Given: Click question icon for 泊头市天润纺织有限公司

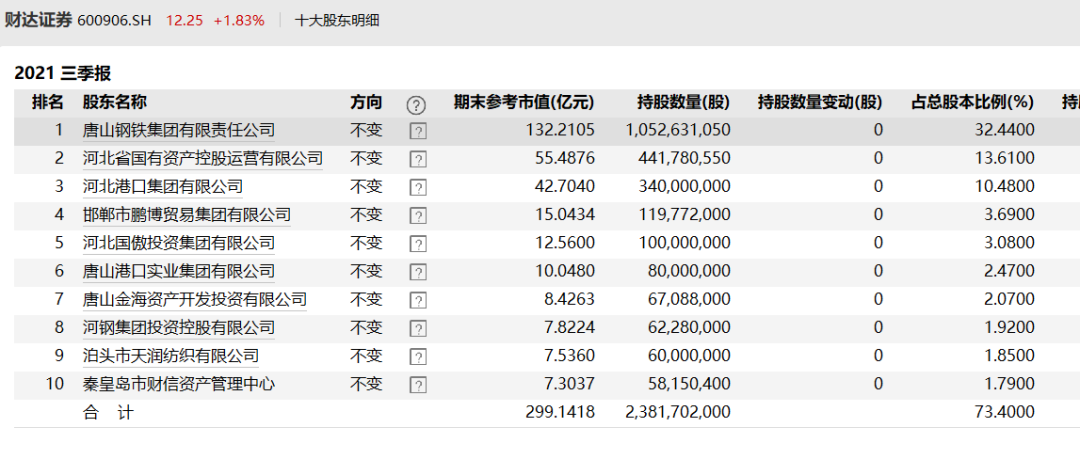Looking at the screenshot, I should tap(417, 357).
